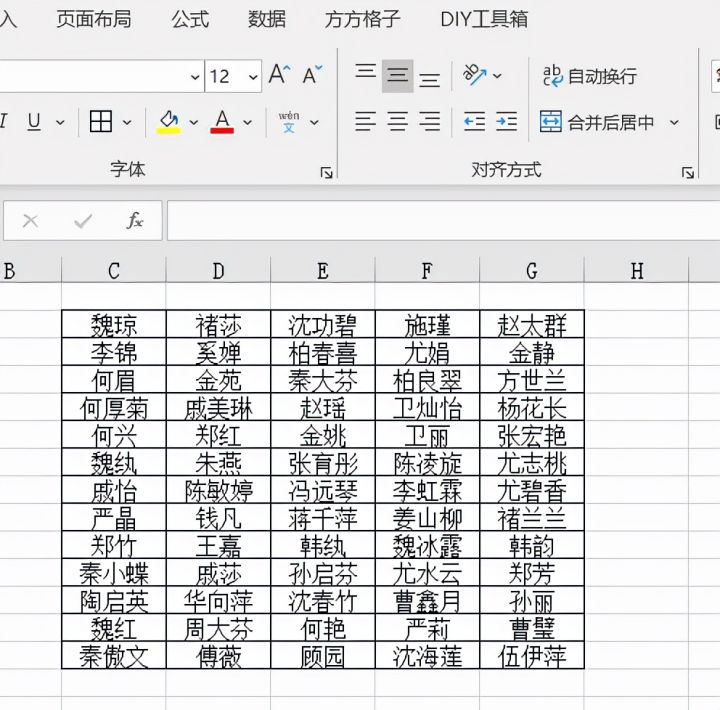Align text right
Viewport: 720px width, 710px height.
point(429,122)
